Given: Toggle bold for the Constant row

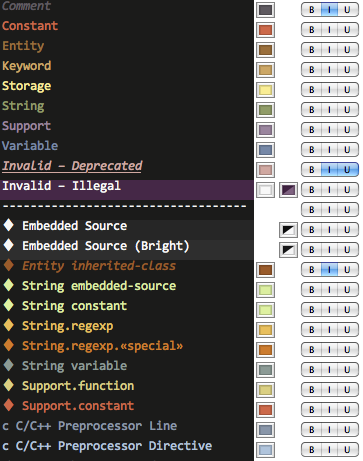Looking at the screenshot, I should pyautogui.click(x=311, y=30).
